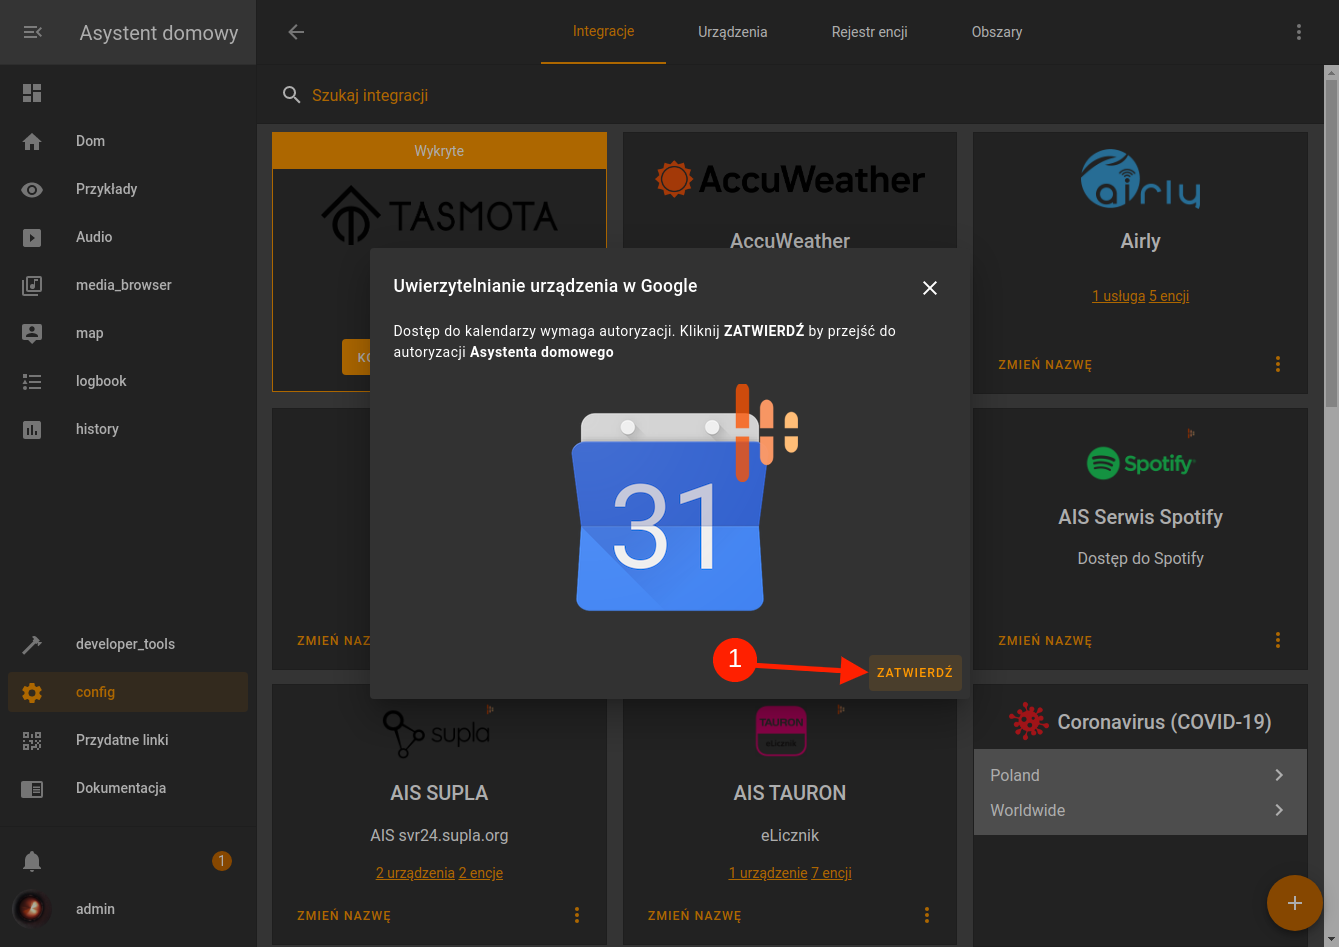Open the Dokumentacja sidebar item
This screenshot has width=1339, height=947.
click(128, 788)
